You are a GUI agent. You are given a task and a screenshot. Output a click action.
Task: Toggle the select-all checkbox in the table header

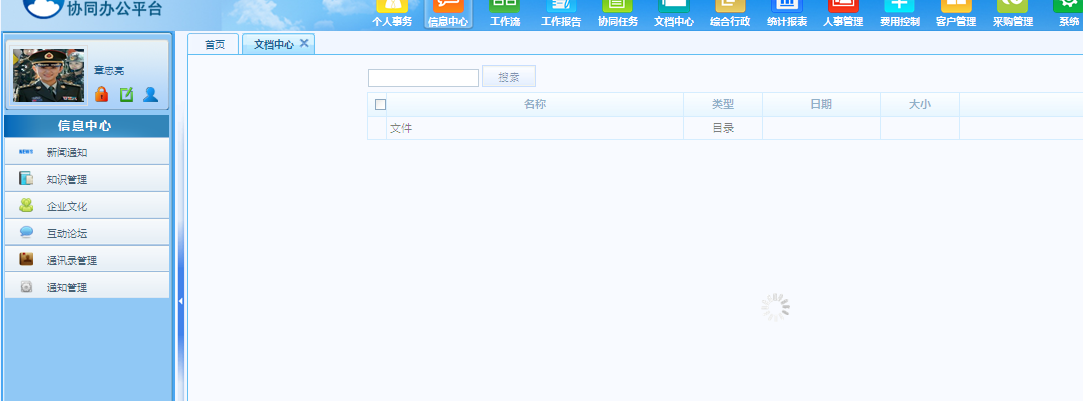[380, 104]
